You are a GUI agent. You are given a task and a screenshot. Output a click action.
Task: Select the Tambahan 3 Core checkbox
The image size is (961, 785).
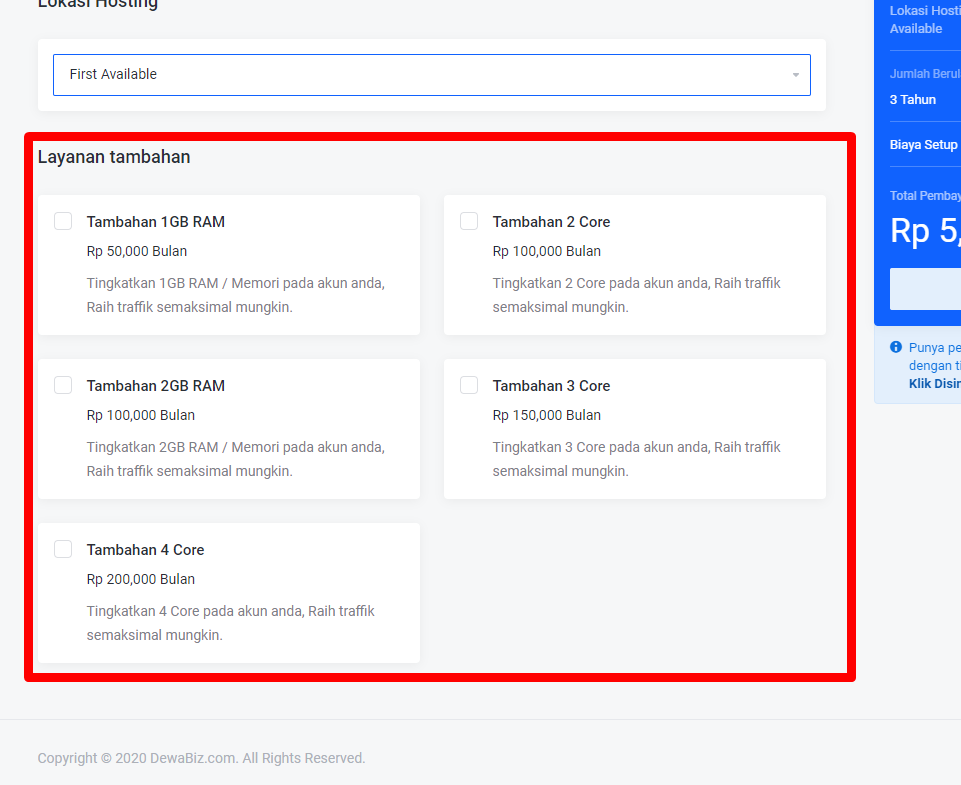click(x=469, y=385)
